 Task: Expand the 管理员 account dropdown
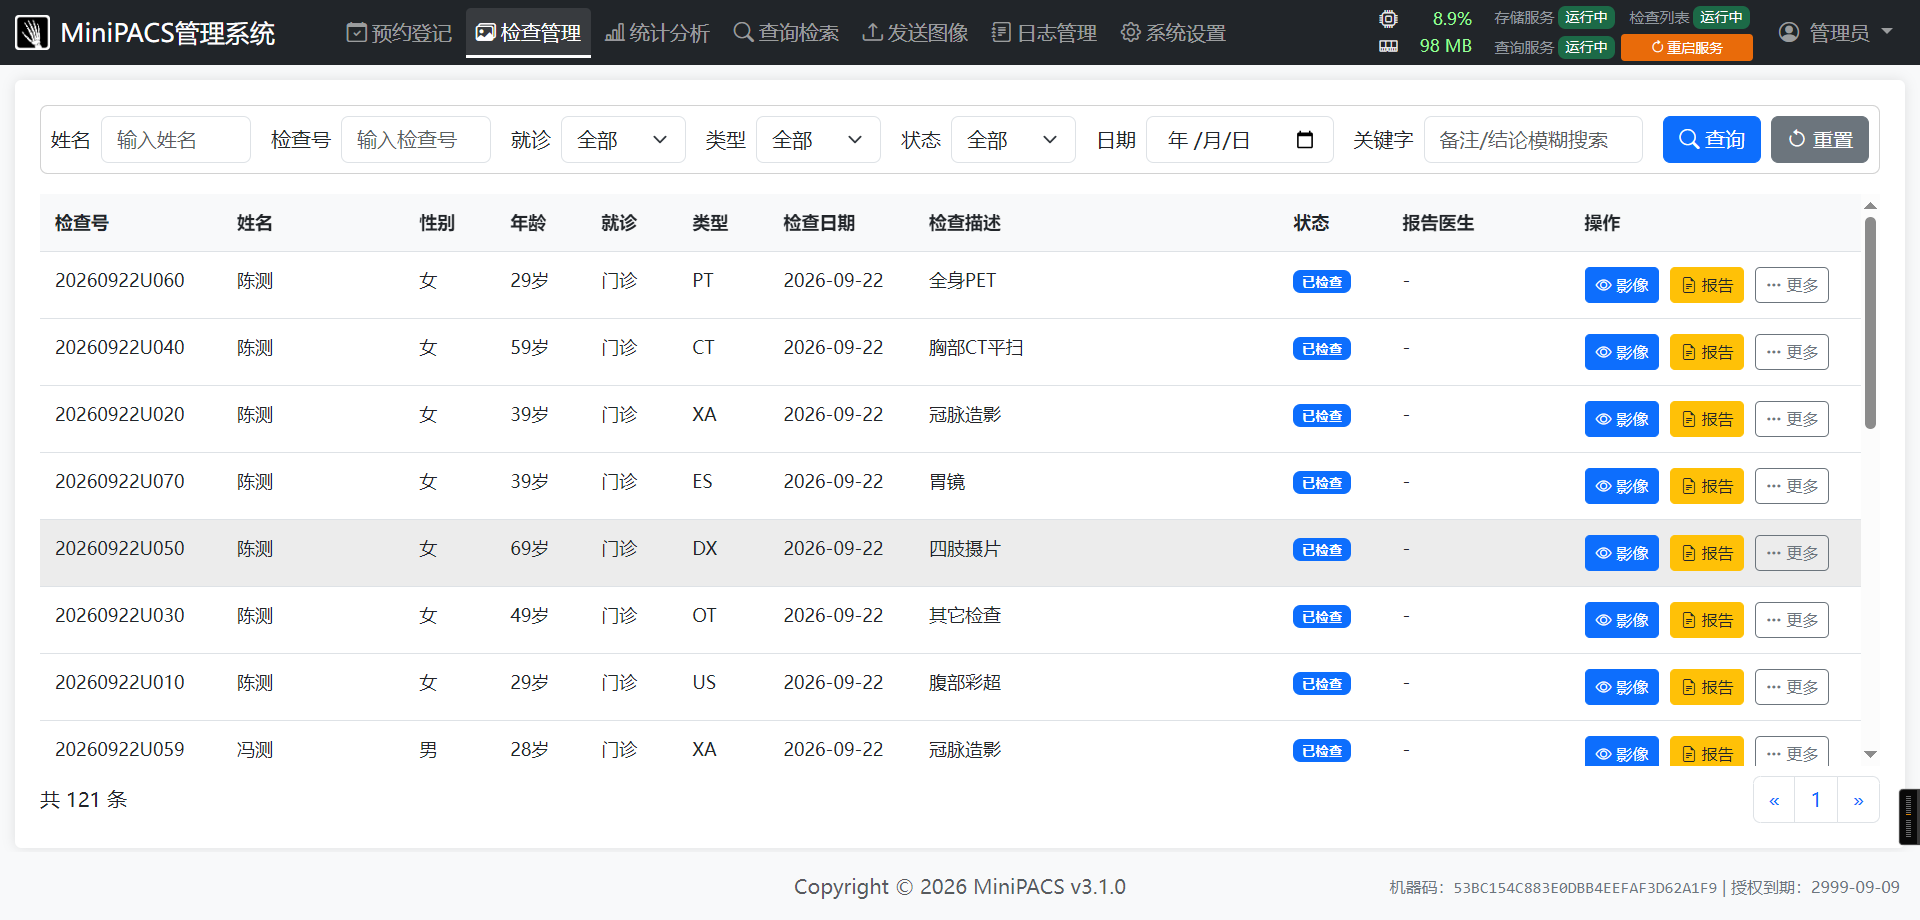tap(1836, 33)
